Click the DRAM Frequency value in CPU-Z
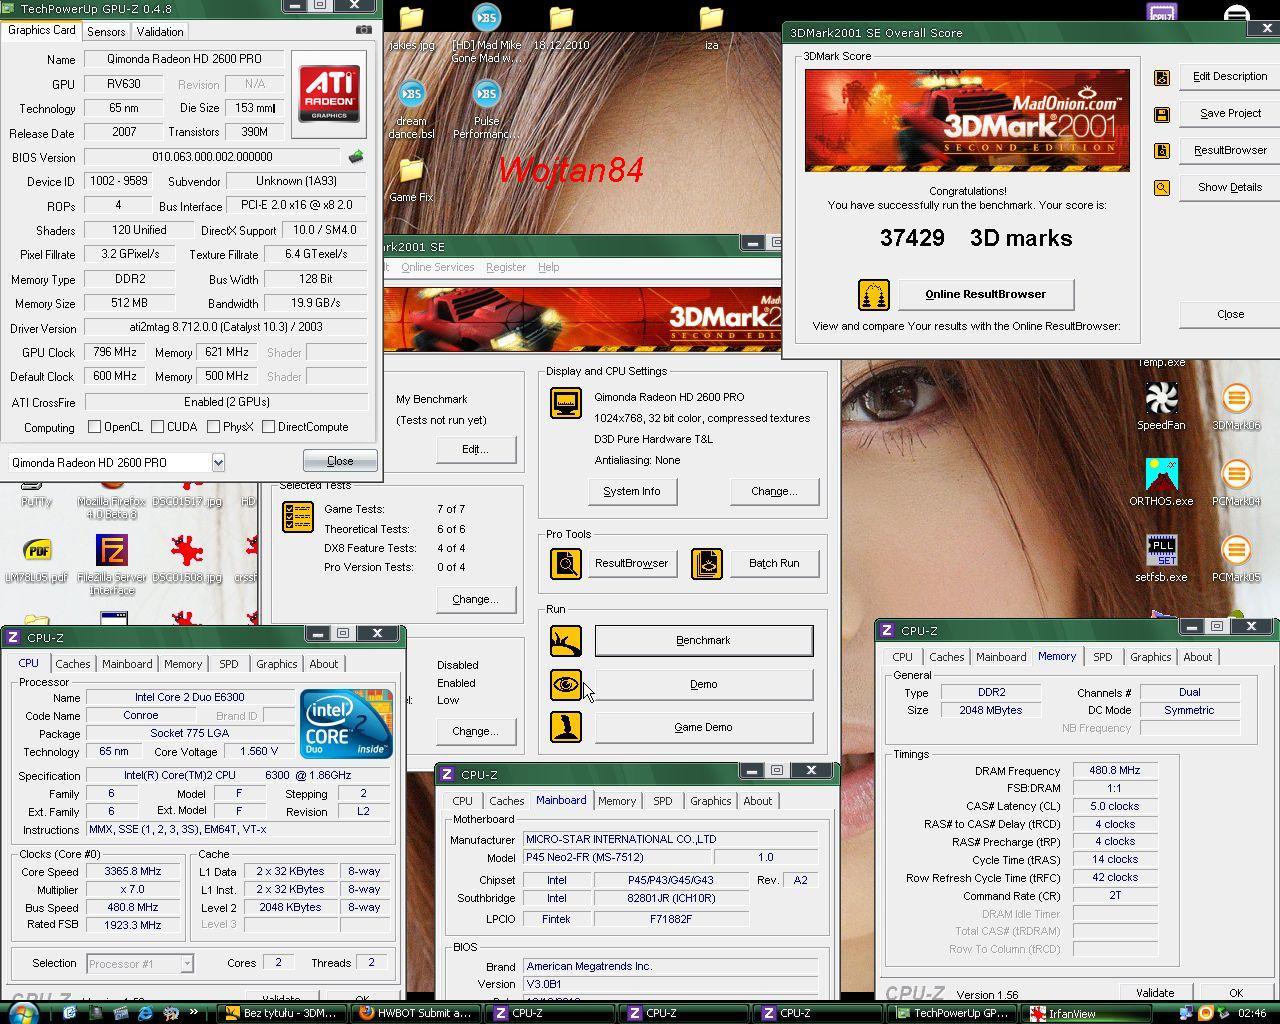The height and width of the screenshot is (1024, 1280). tap(1114, 771)
